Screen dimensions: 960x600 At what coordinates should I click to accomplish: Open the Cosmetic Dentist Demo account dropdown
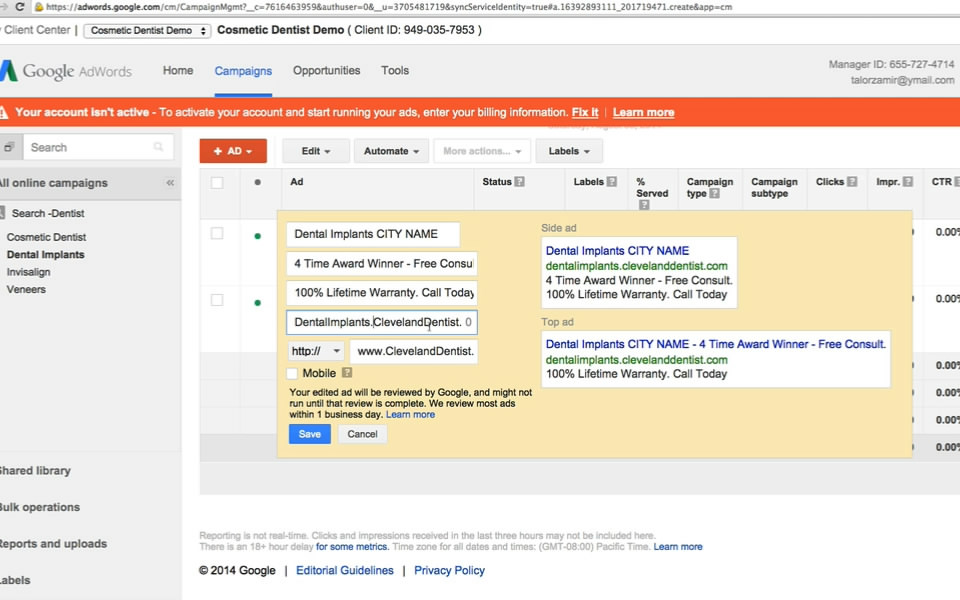coord(147,31)
